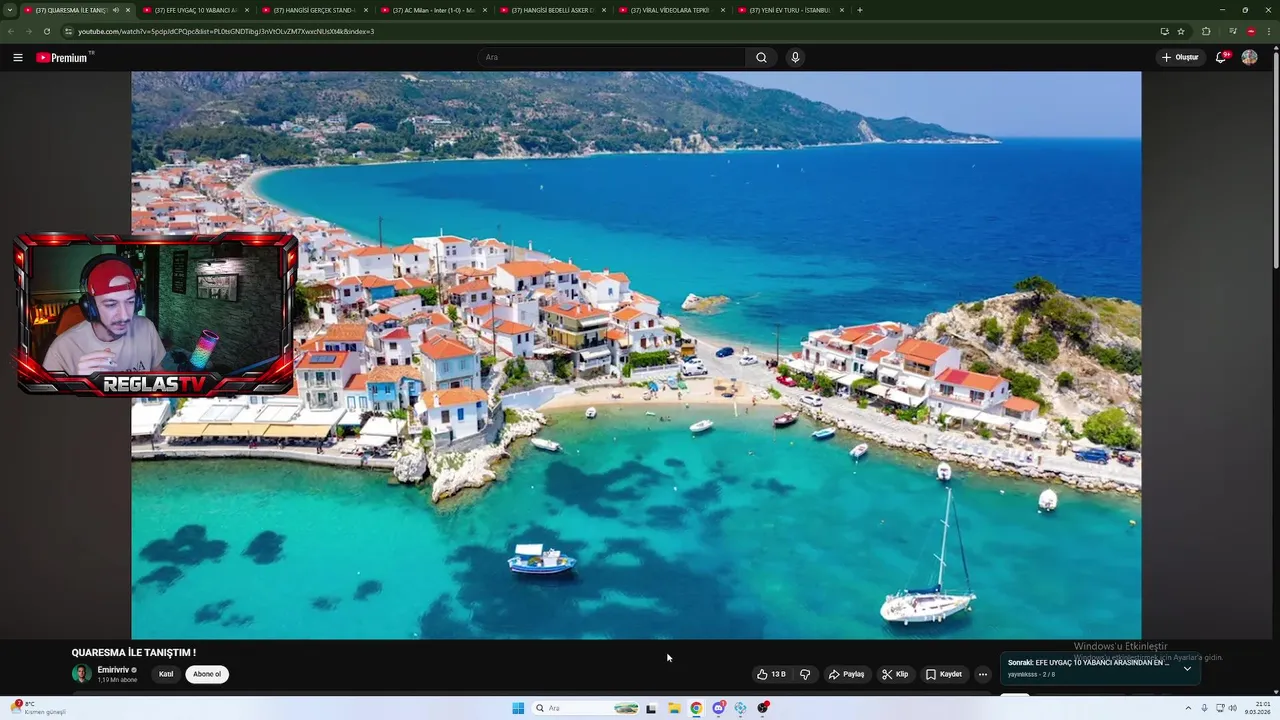The image size is (1280, 720).
Task: Click the browser address bar URL
Action: (x=226, y=31)
